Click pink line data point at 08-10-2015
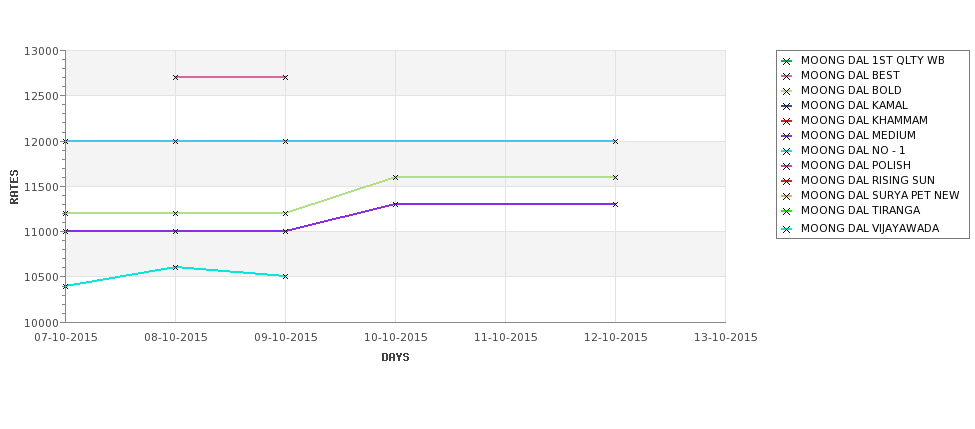975x429 pixels. (x=175, y=77)
